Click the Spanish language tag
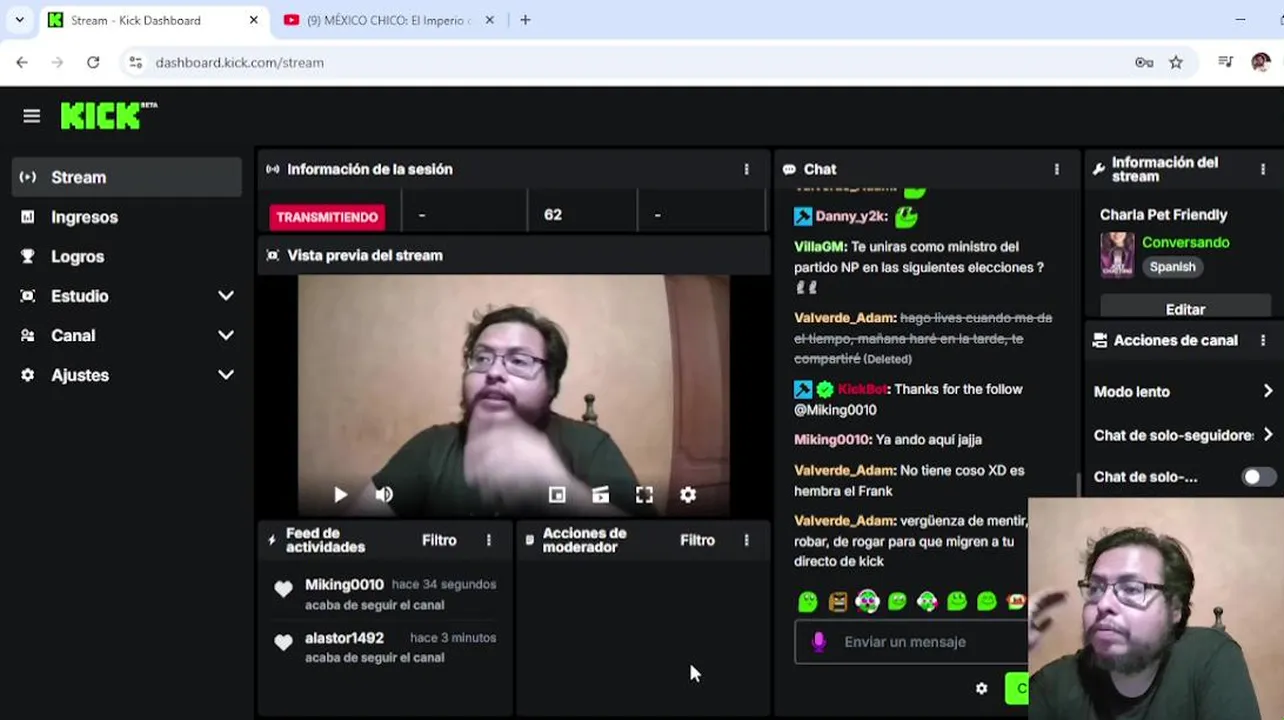1284x720 pixels. click(1172, 267)
